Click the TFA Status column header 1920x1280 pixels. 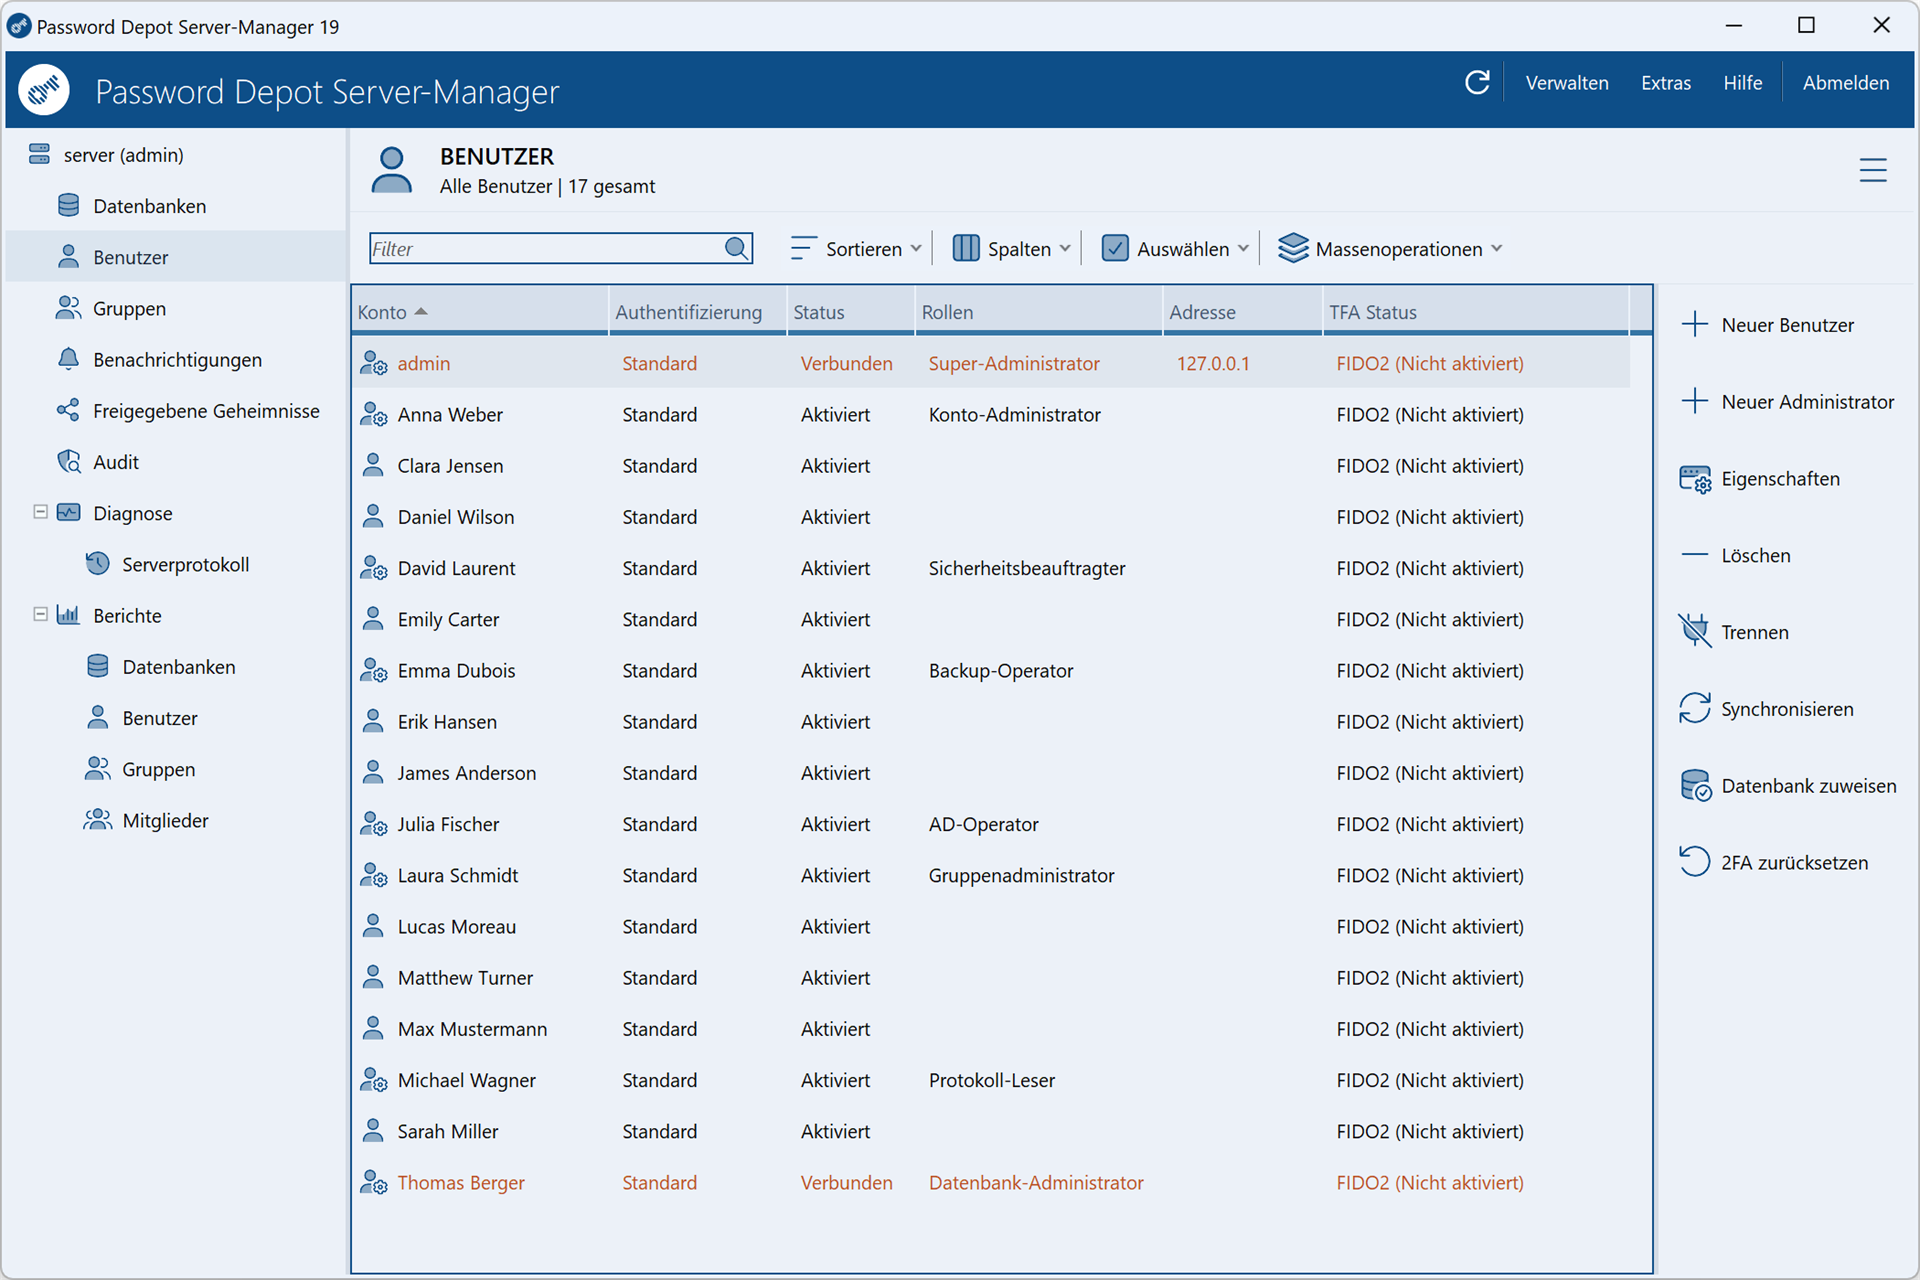pyautogui.click(x=1475, y=311)
